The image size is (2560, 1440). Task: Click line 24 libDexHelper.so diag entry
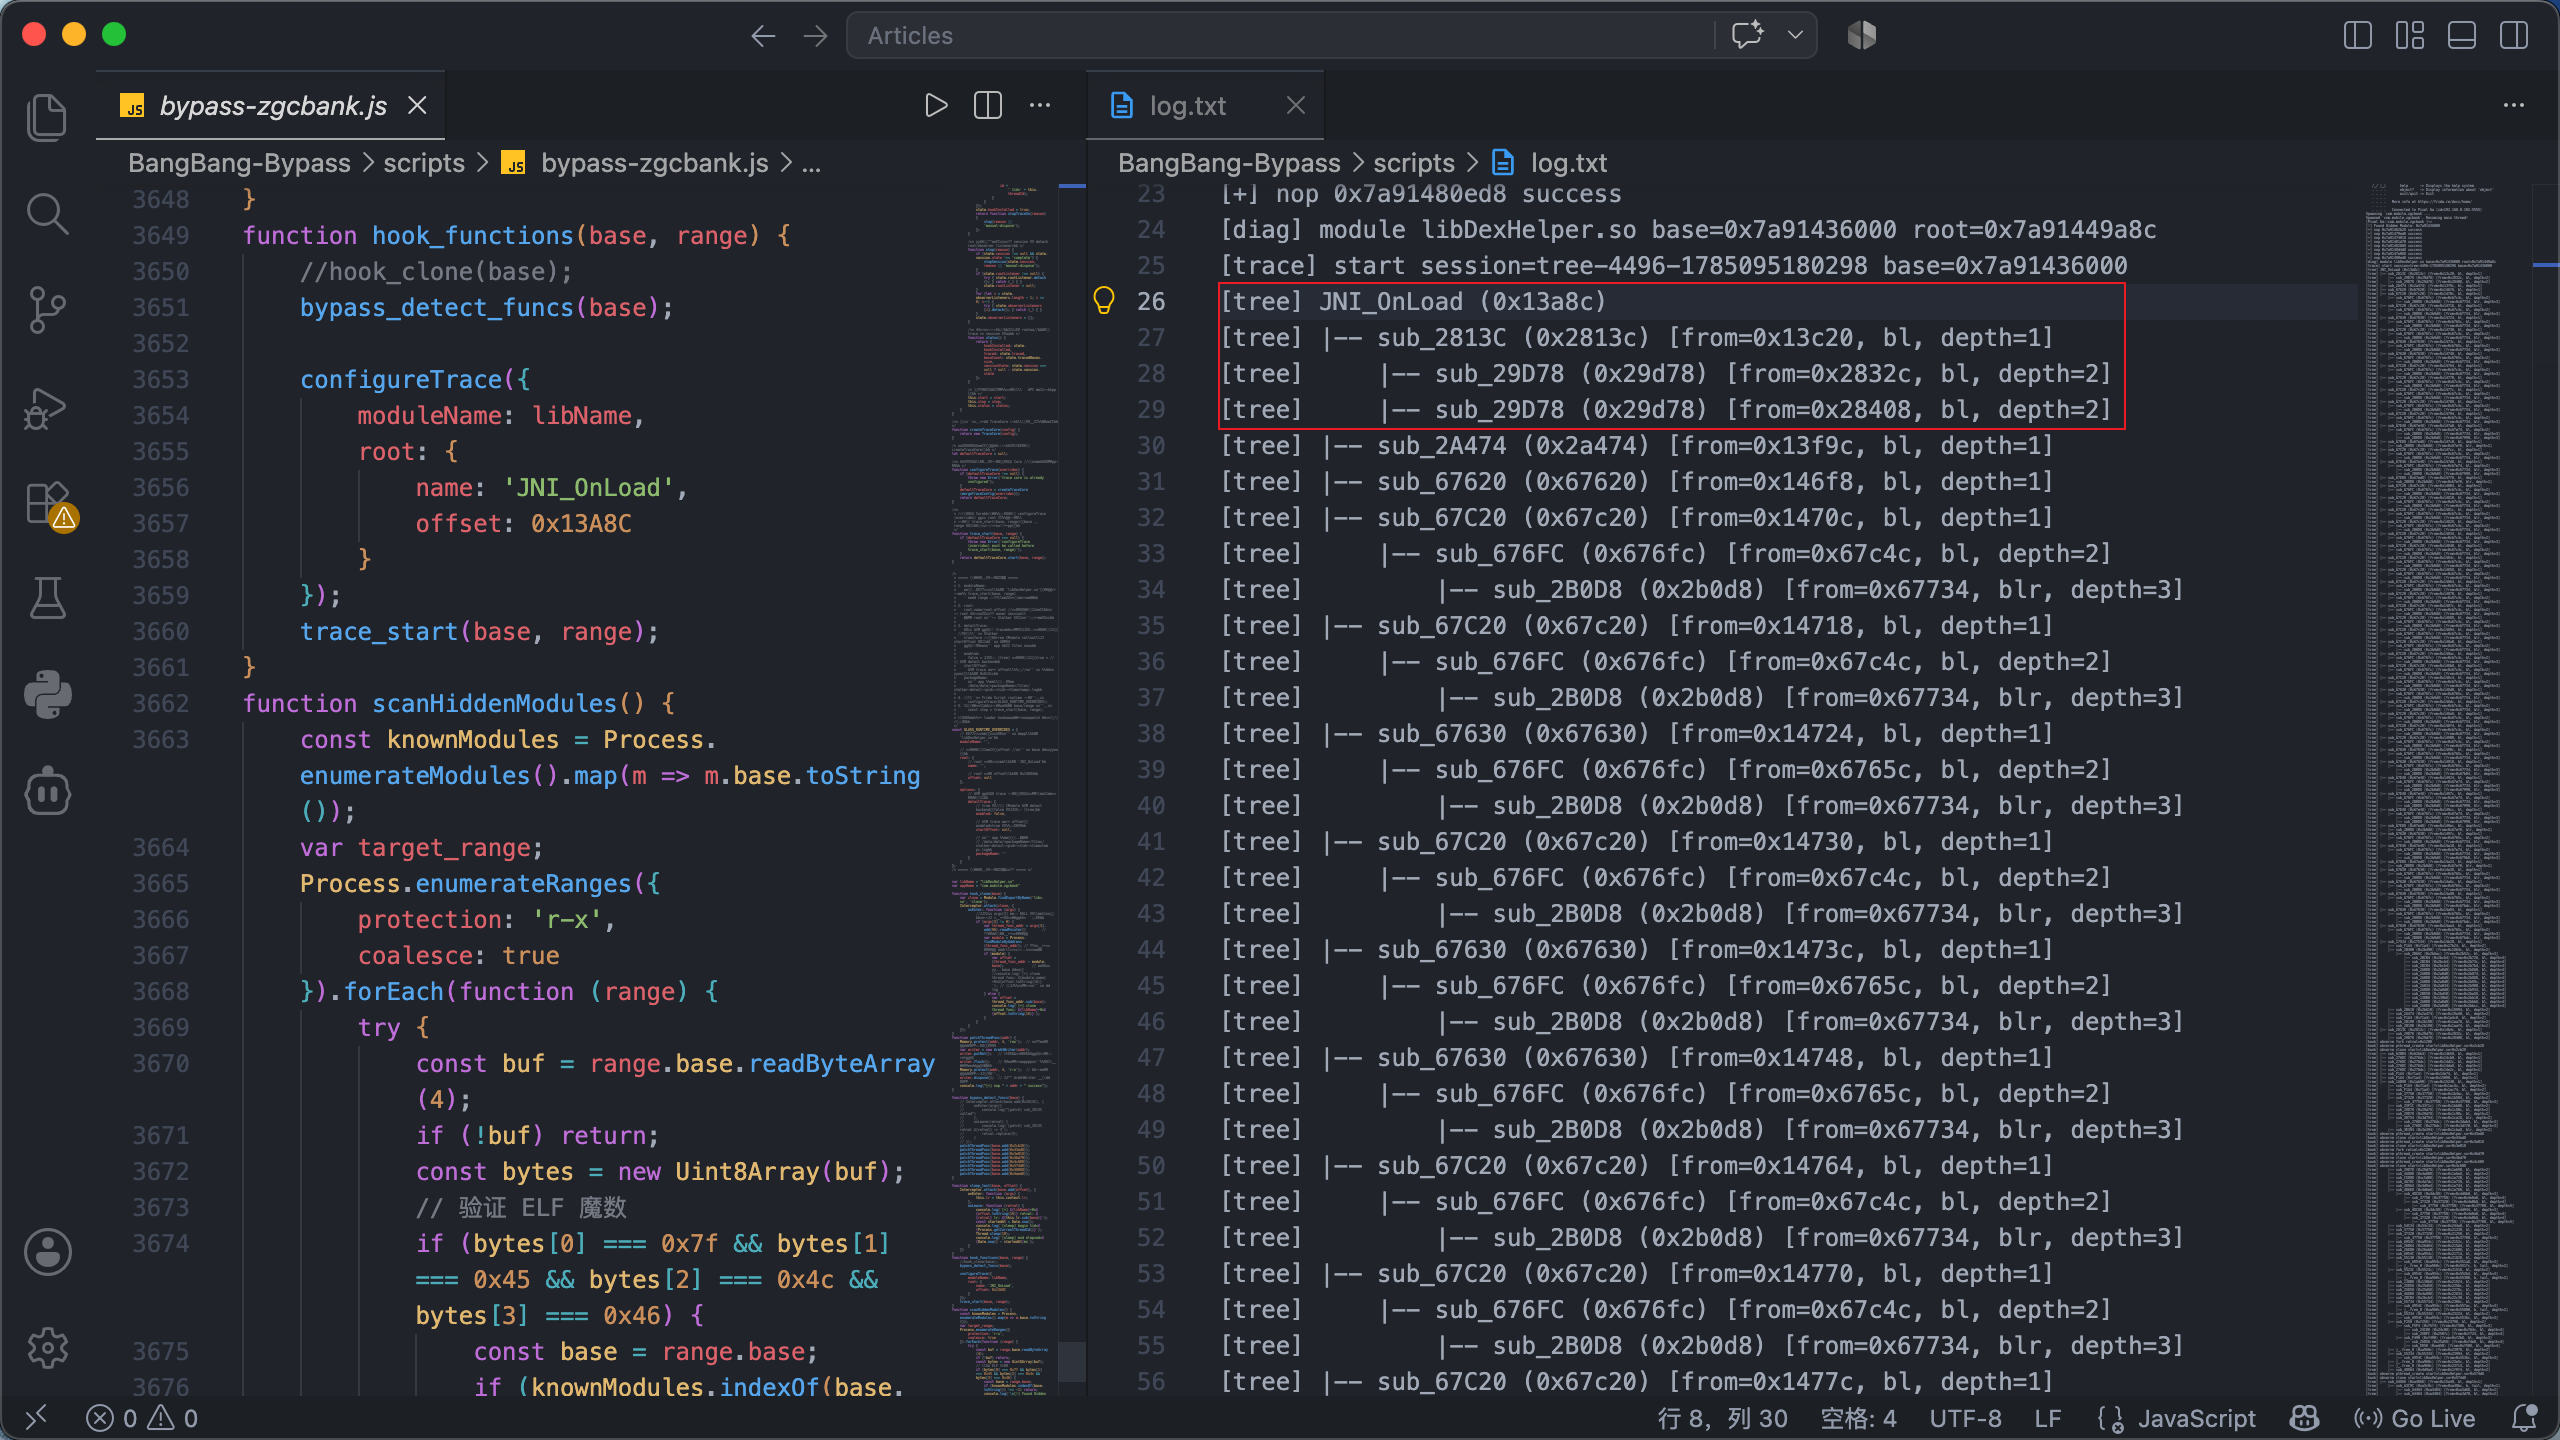(x=1688, y=229)
